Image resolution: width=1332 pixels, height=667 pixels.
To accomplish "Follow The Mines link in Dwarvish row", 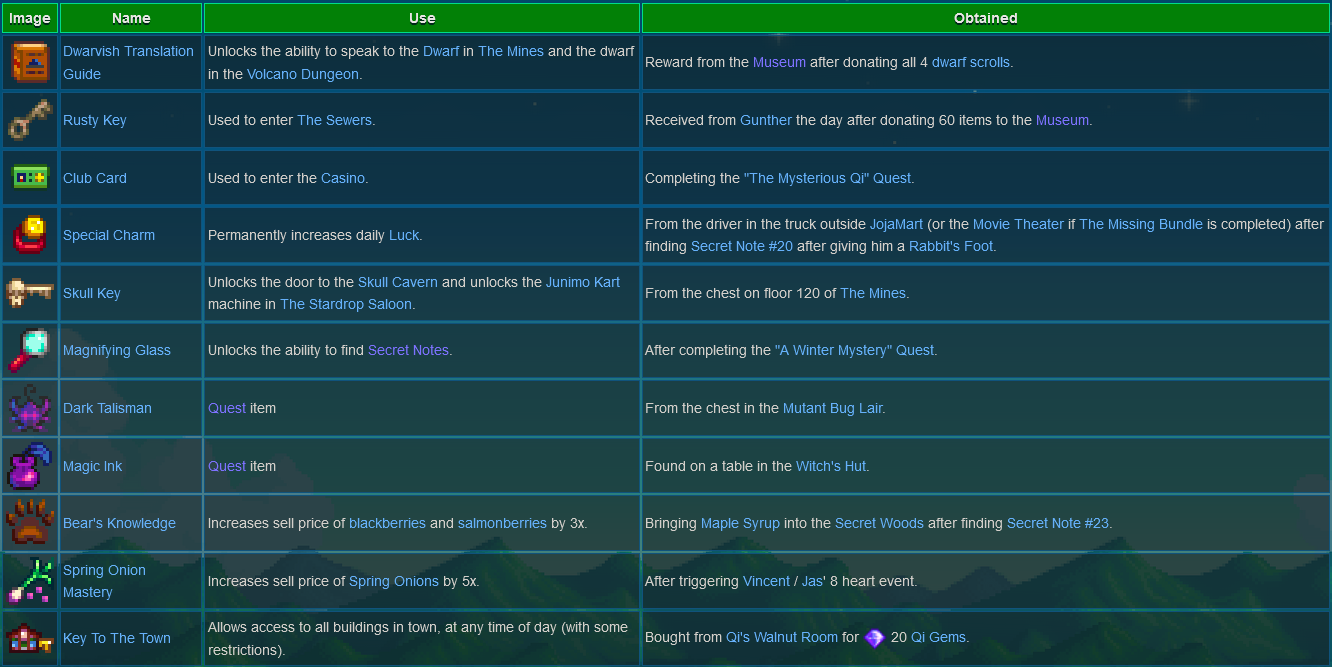I will click(511, 51).
